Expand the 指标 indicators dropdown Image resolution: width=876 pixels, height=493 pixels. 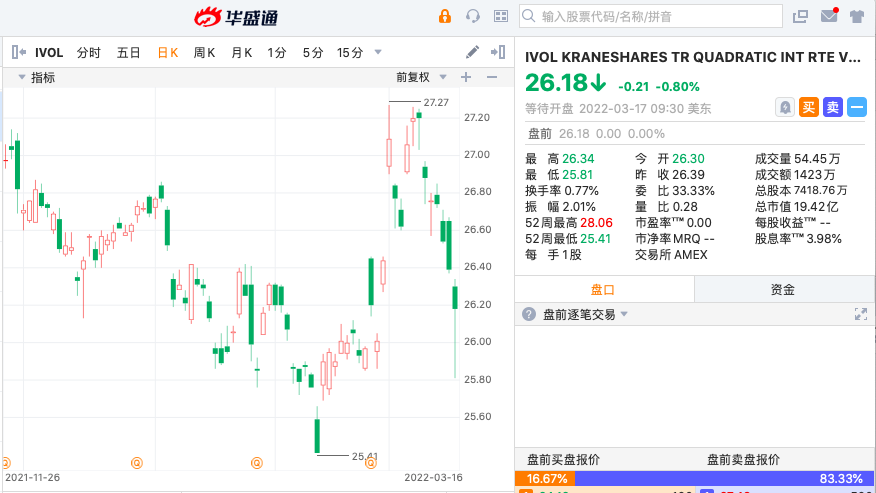pos(37,78)
